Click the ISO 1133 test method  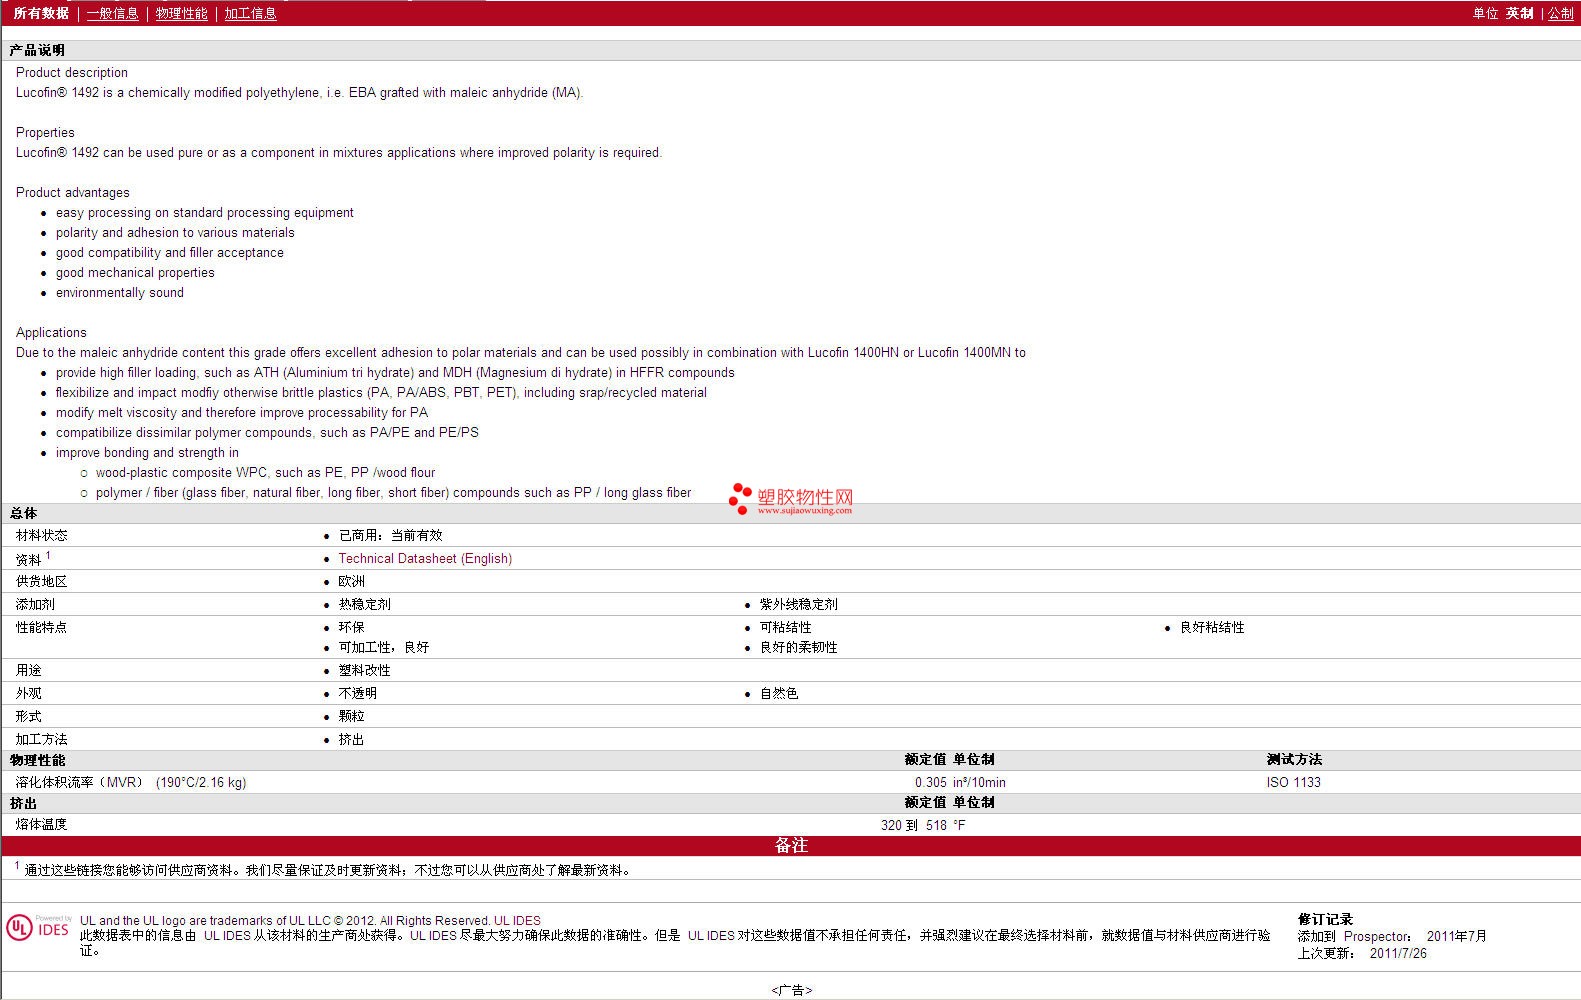(1293, 782)
